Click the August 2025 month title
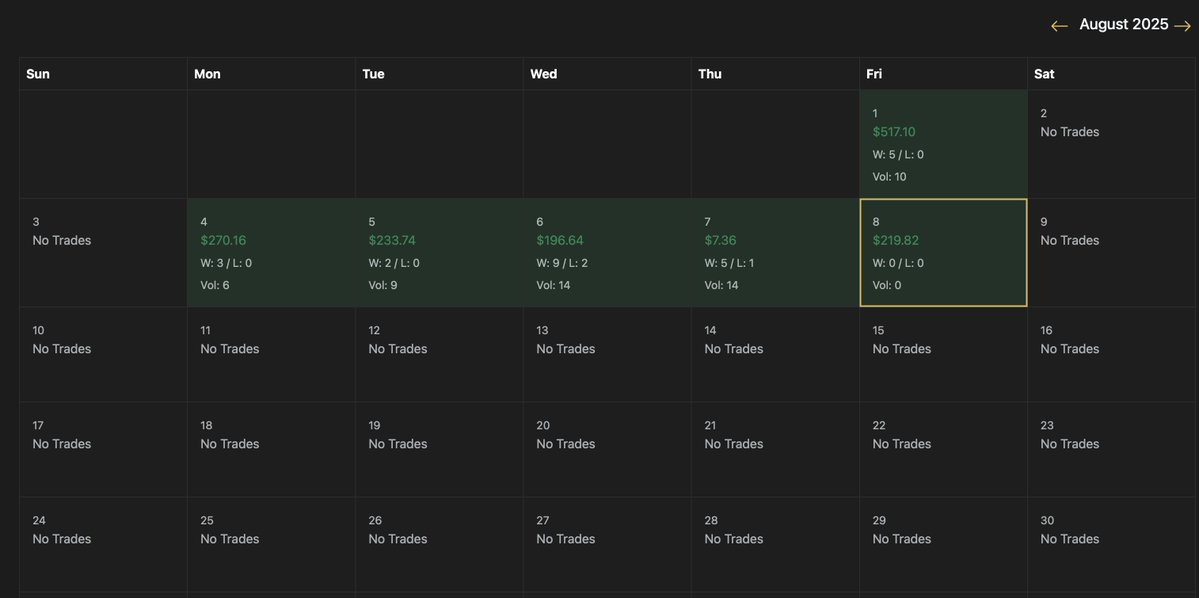This screenshot has width=1199, height=598. [1123, 22]
